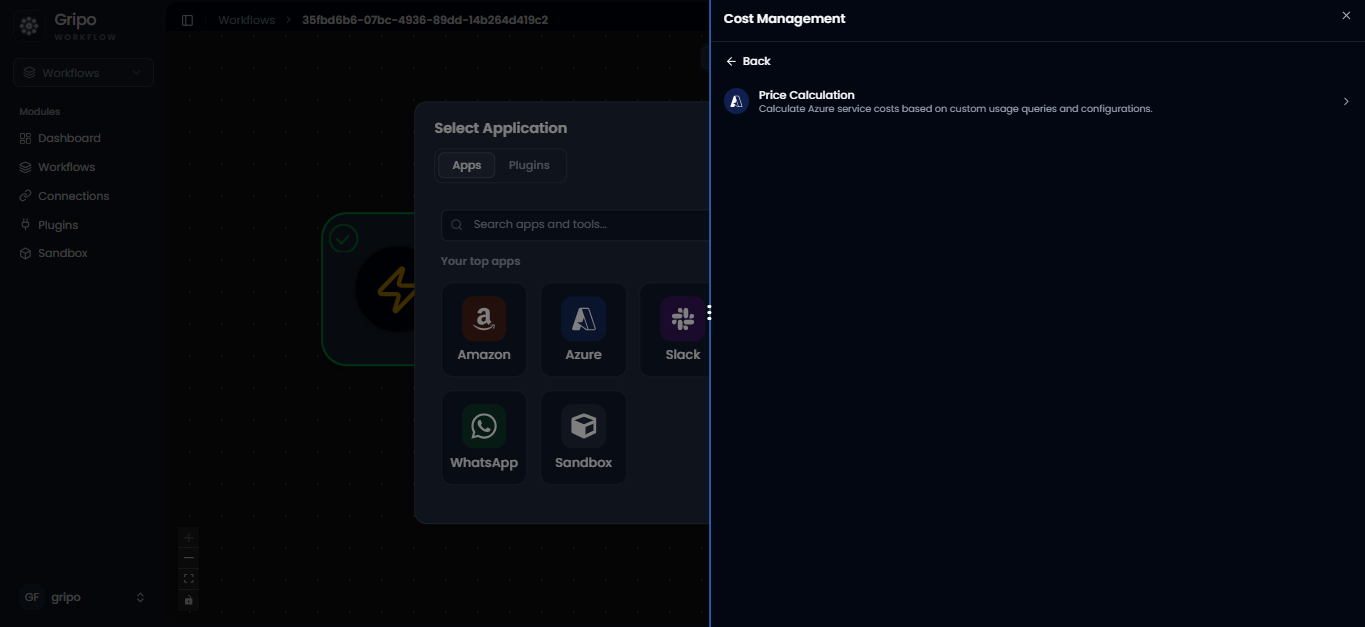Click the Modules section label
1365x627 pixels.
40,112
